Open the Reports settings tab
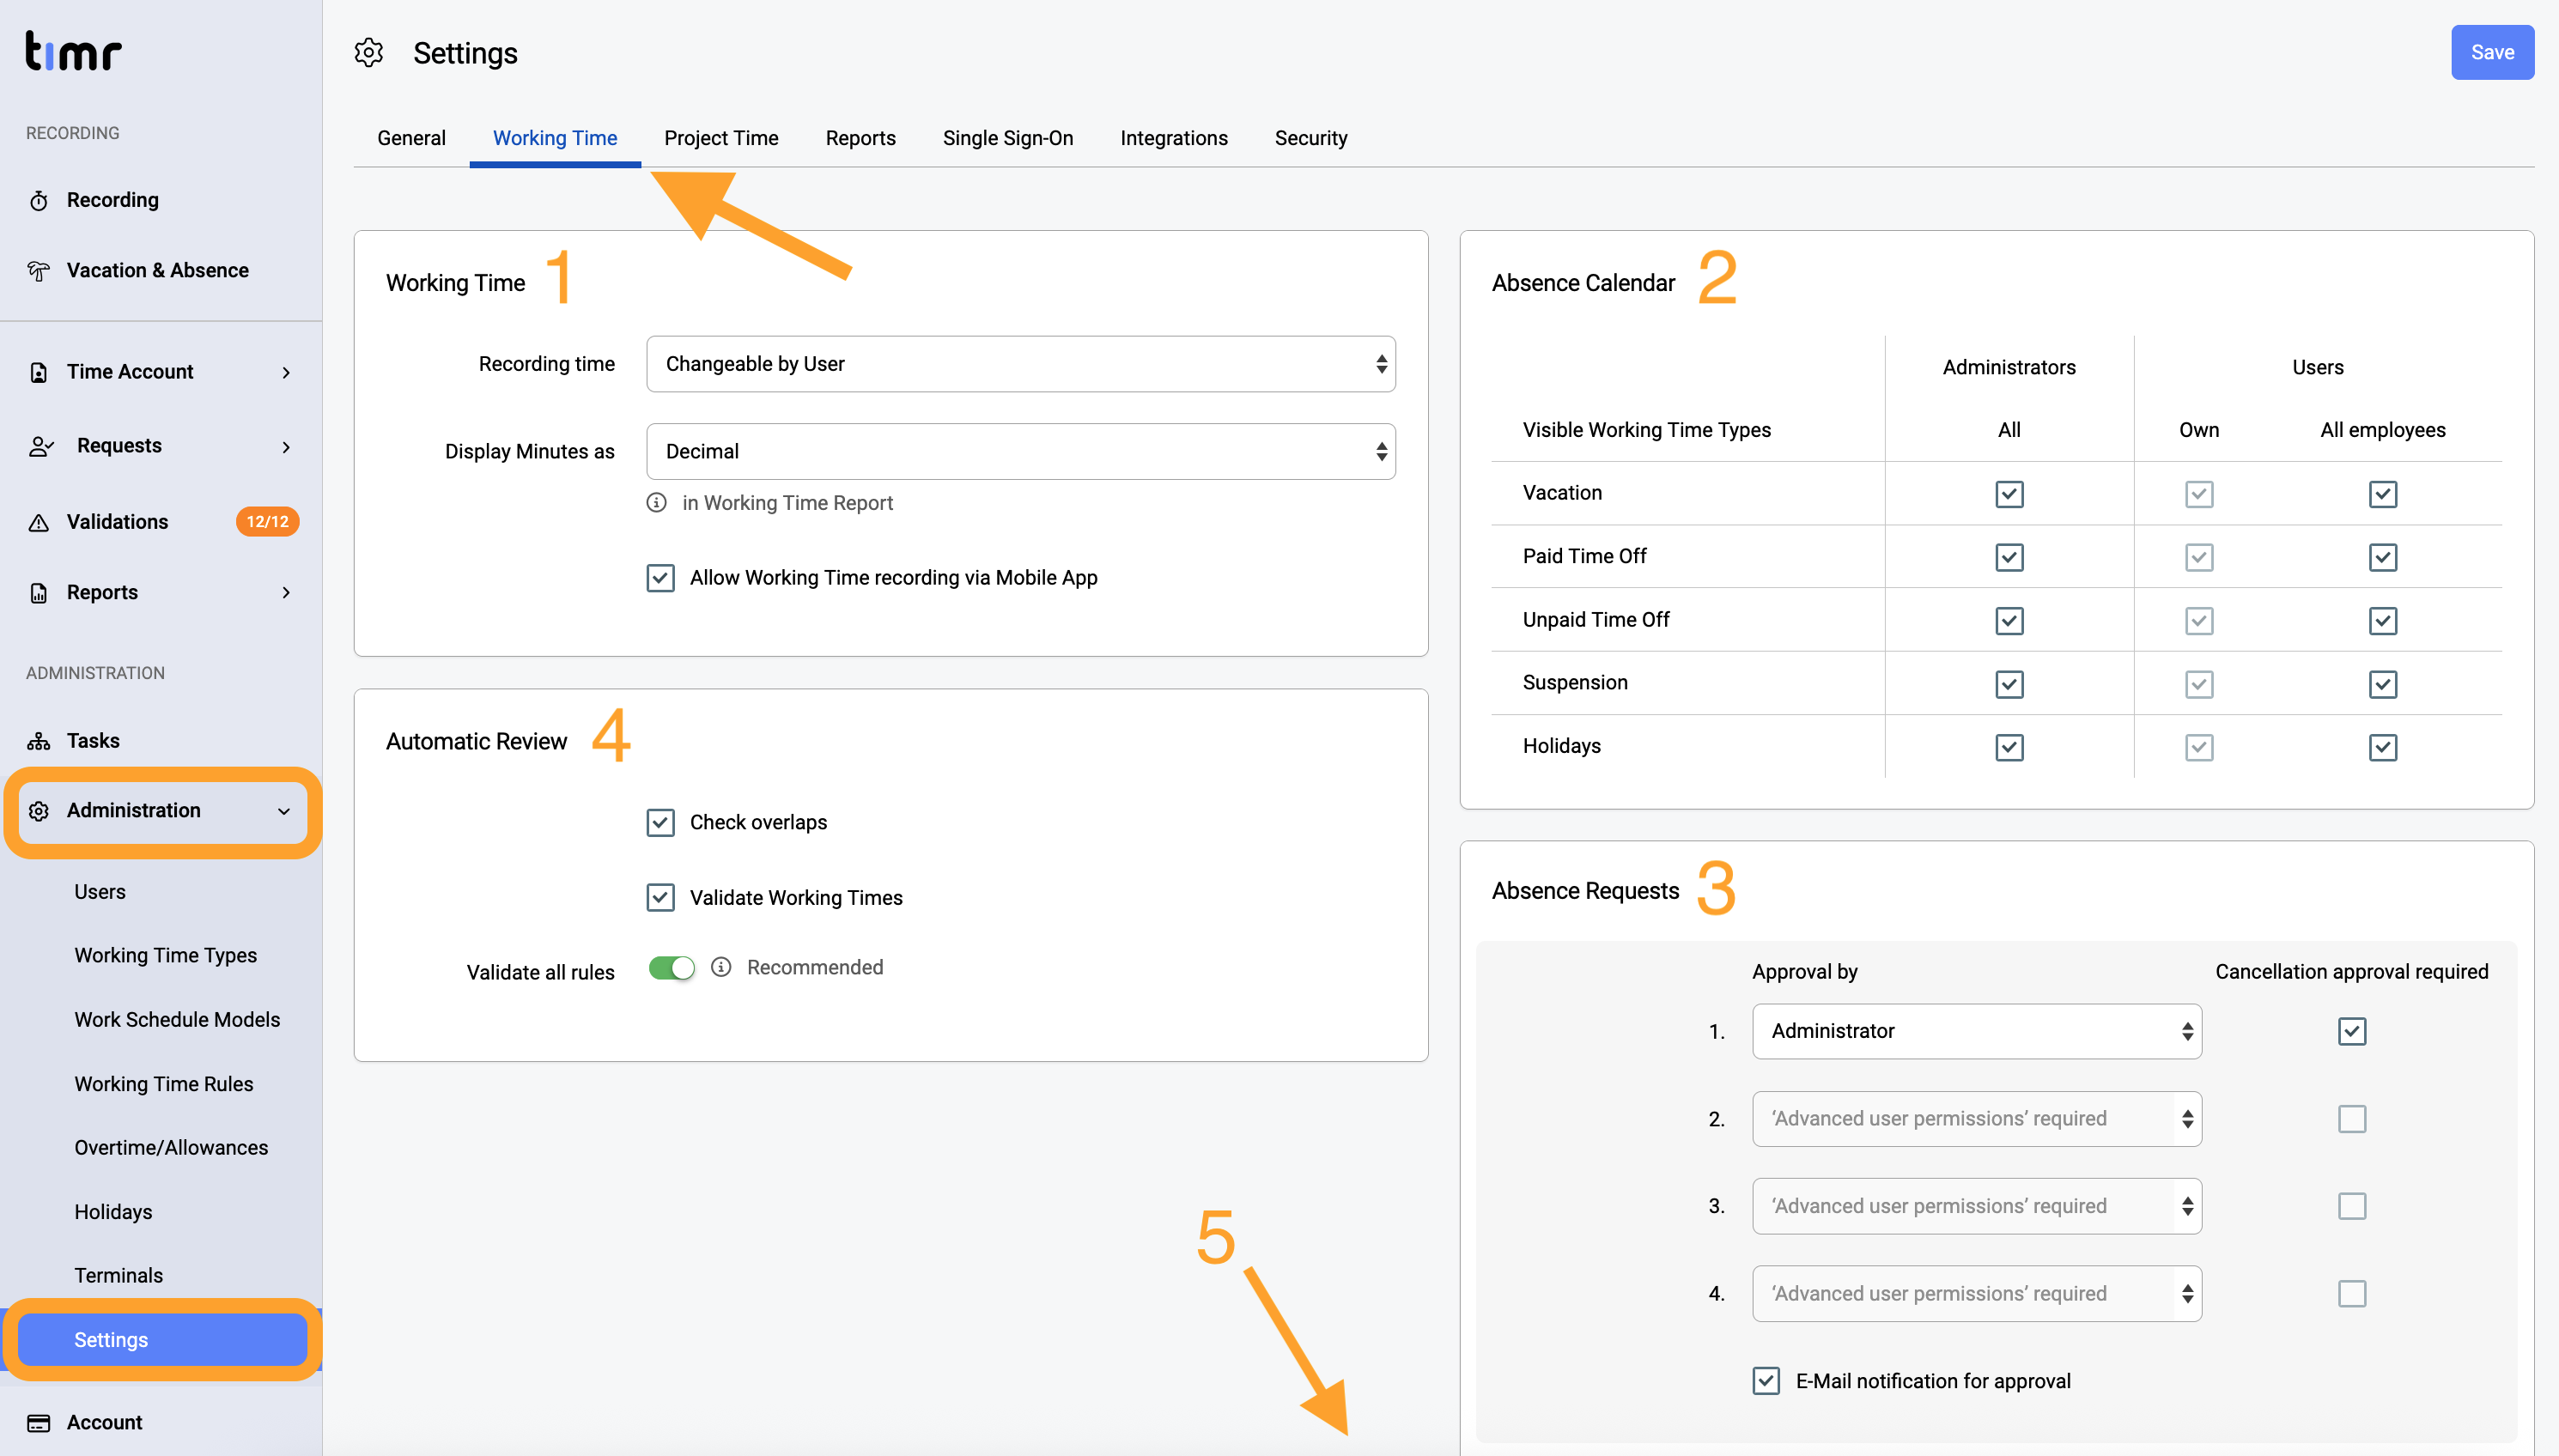The image size is (2559, 1456). (x=860, y=138)
